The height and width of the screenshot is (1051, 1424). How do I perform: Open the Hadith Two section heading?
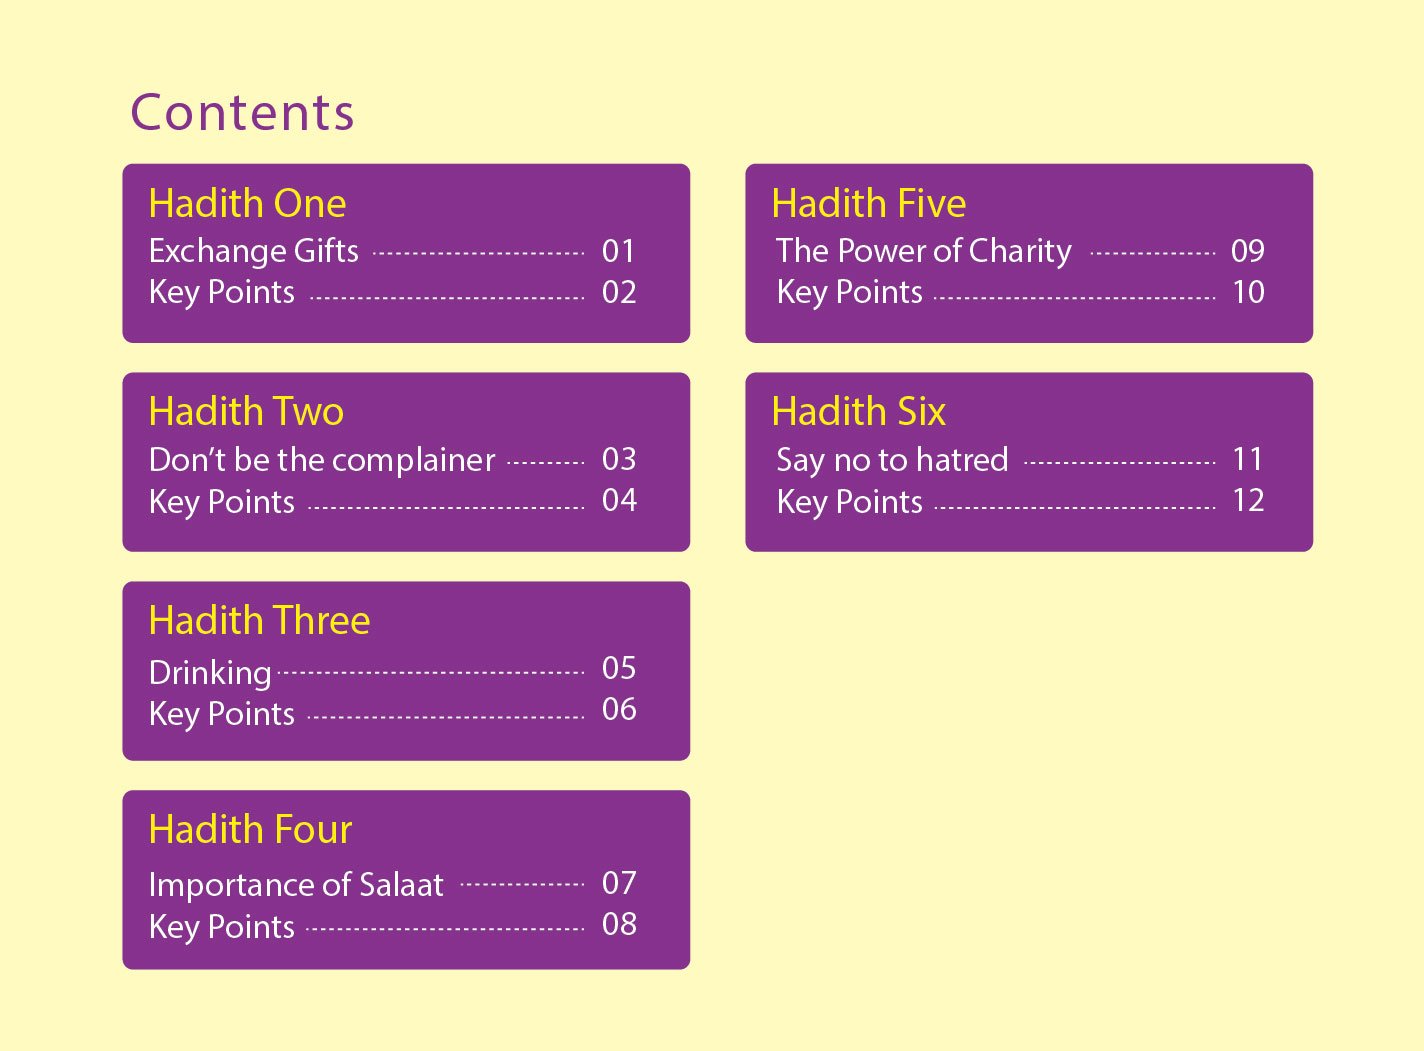246,412
